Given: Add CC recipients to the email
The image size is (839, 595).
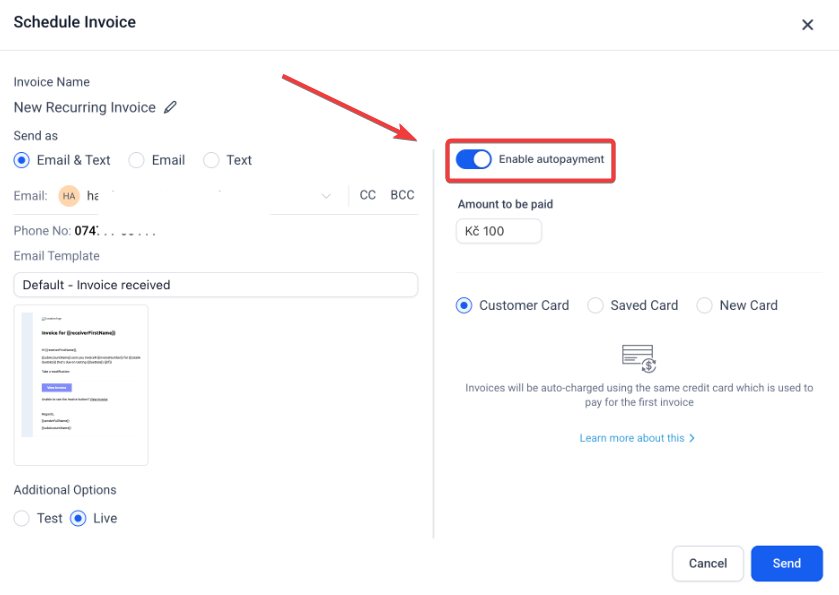Looking at the screenshot, I should coord(368,195).
